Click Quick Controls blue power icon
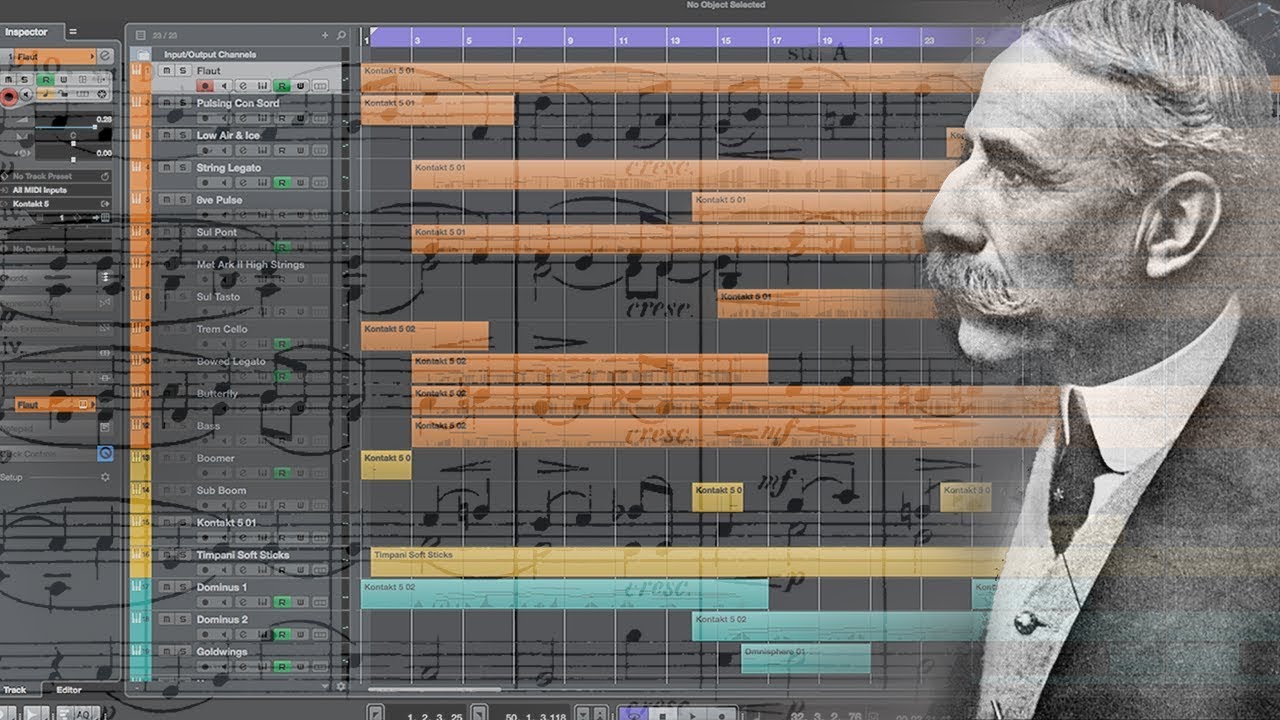Image resolution: width=1280 pixels, height=720 pixels. (x=106, y=453)
